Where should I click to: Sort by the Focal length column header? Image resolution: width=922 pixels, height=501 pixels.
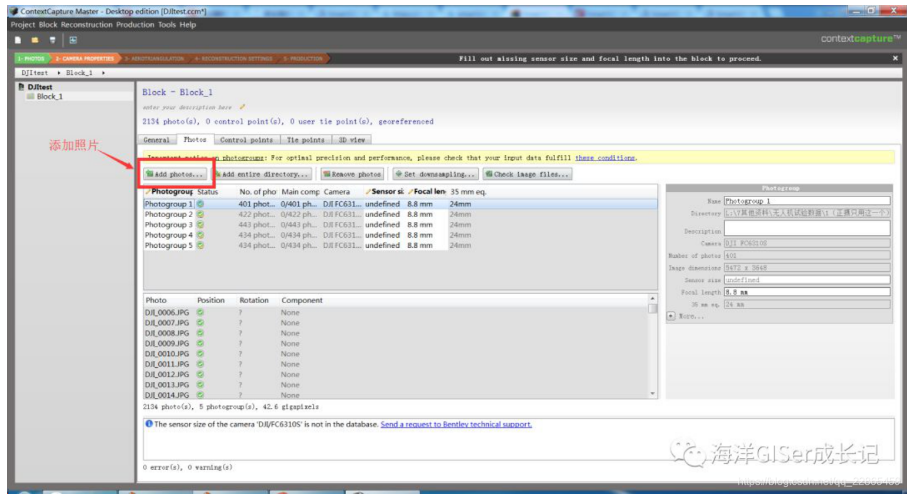(x=427, y=192)
